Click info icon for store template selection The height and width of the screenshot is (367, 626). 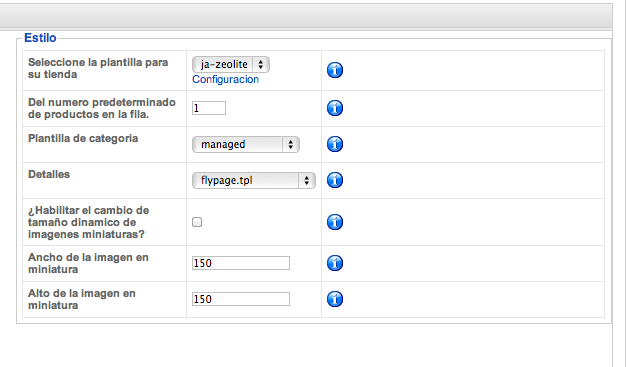tap(335, 70)
